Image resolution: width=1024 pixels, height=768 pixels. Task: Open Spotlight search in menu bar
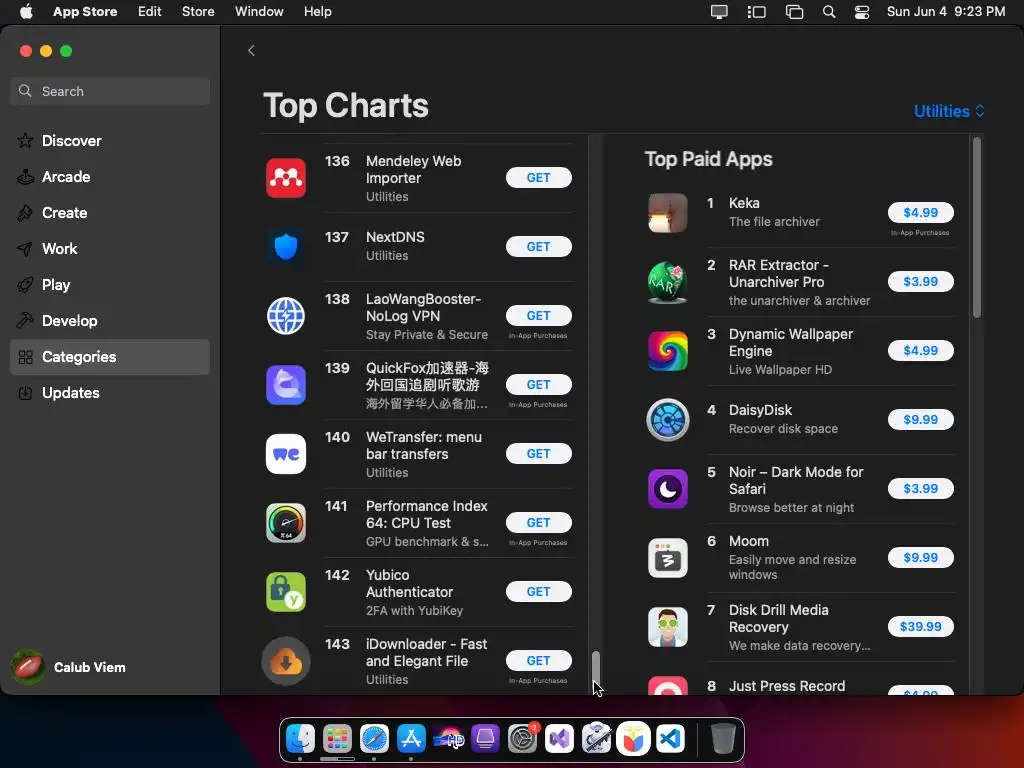coord(829,12)
